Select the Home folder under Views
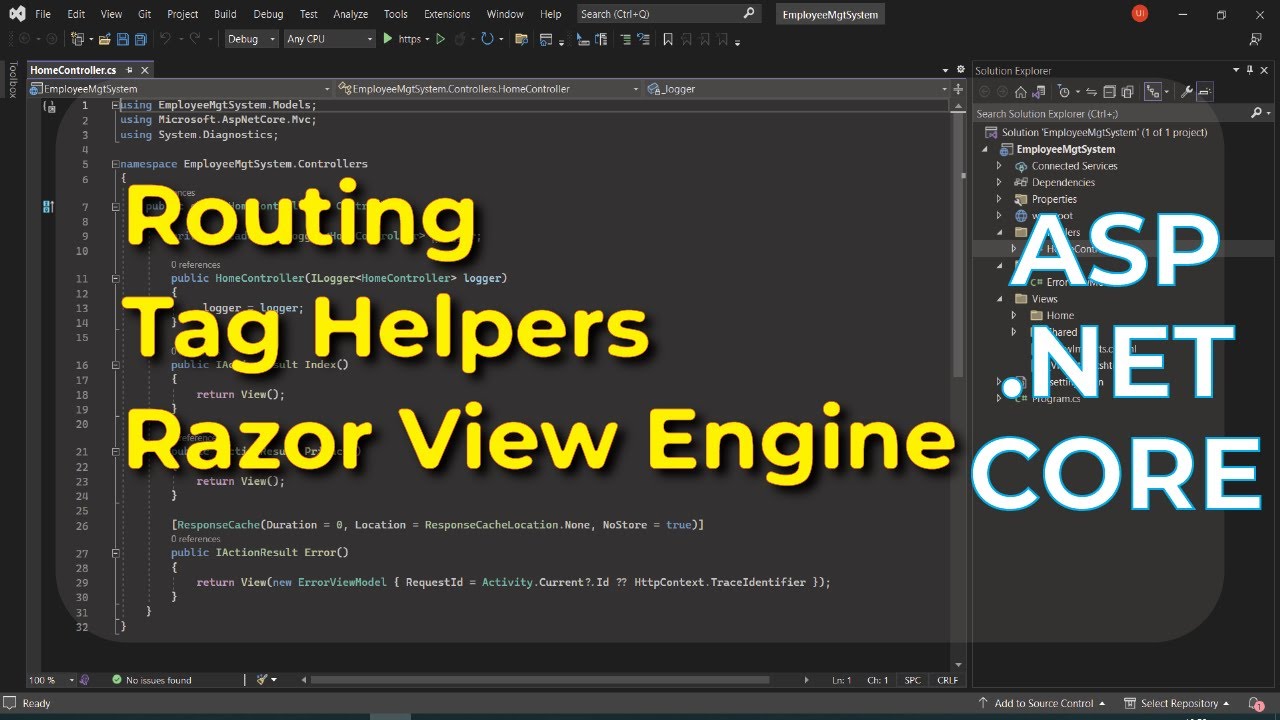Image resolution: width=1280 pixels, height=720 pixels. point(1060,315)
